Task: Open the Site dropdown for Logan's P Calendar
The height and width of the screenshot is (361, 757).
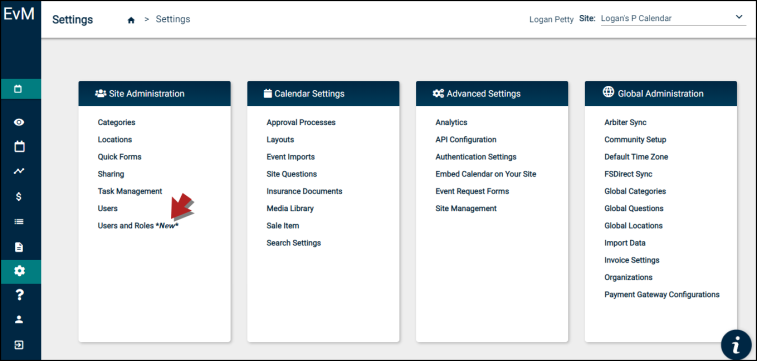Action: pos(673,19)
